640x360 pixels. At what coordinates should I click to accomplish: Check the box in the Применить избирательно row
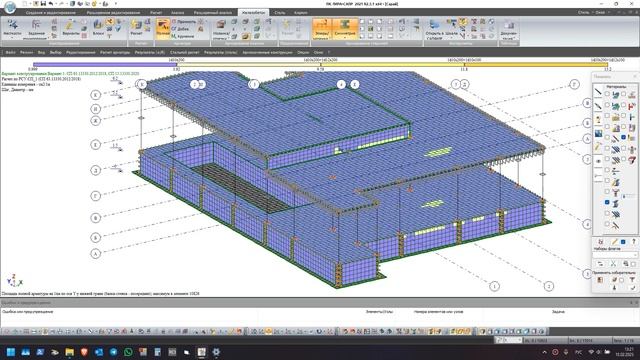click(622, 280)
